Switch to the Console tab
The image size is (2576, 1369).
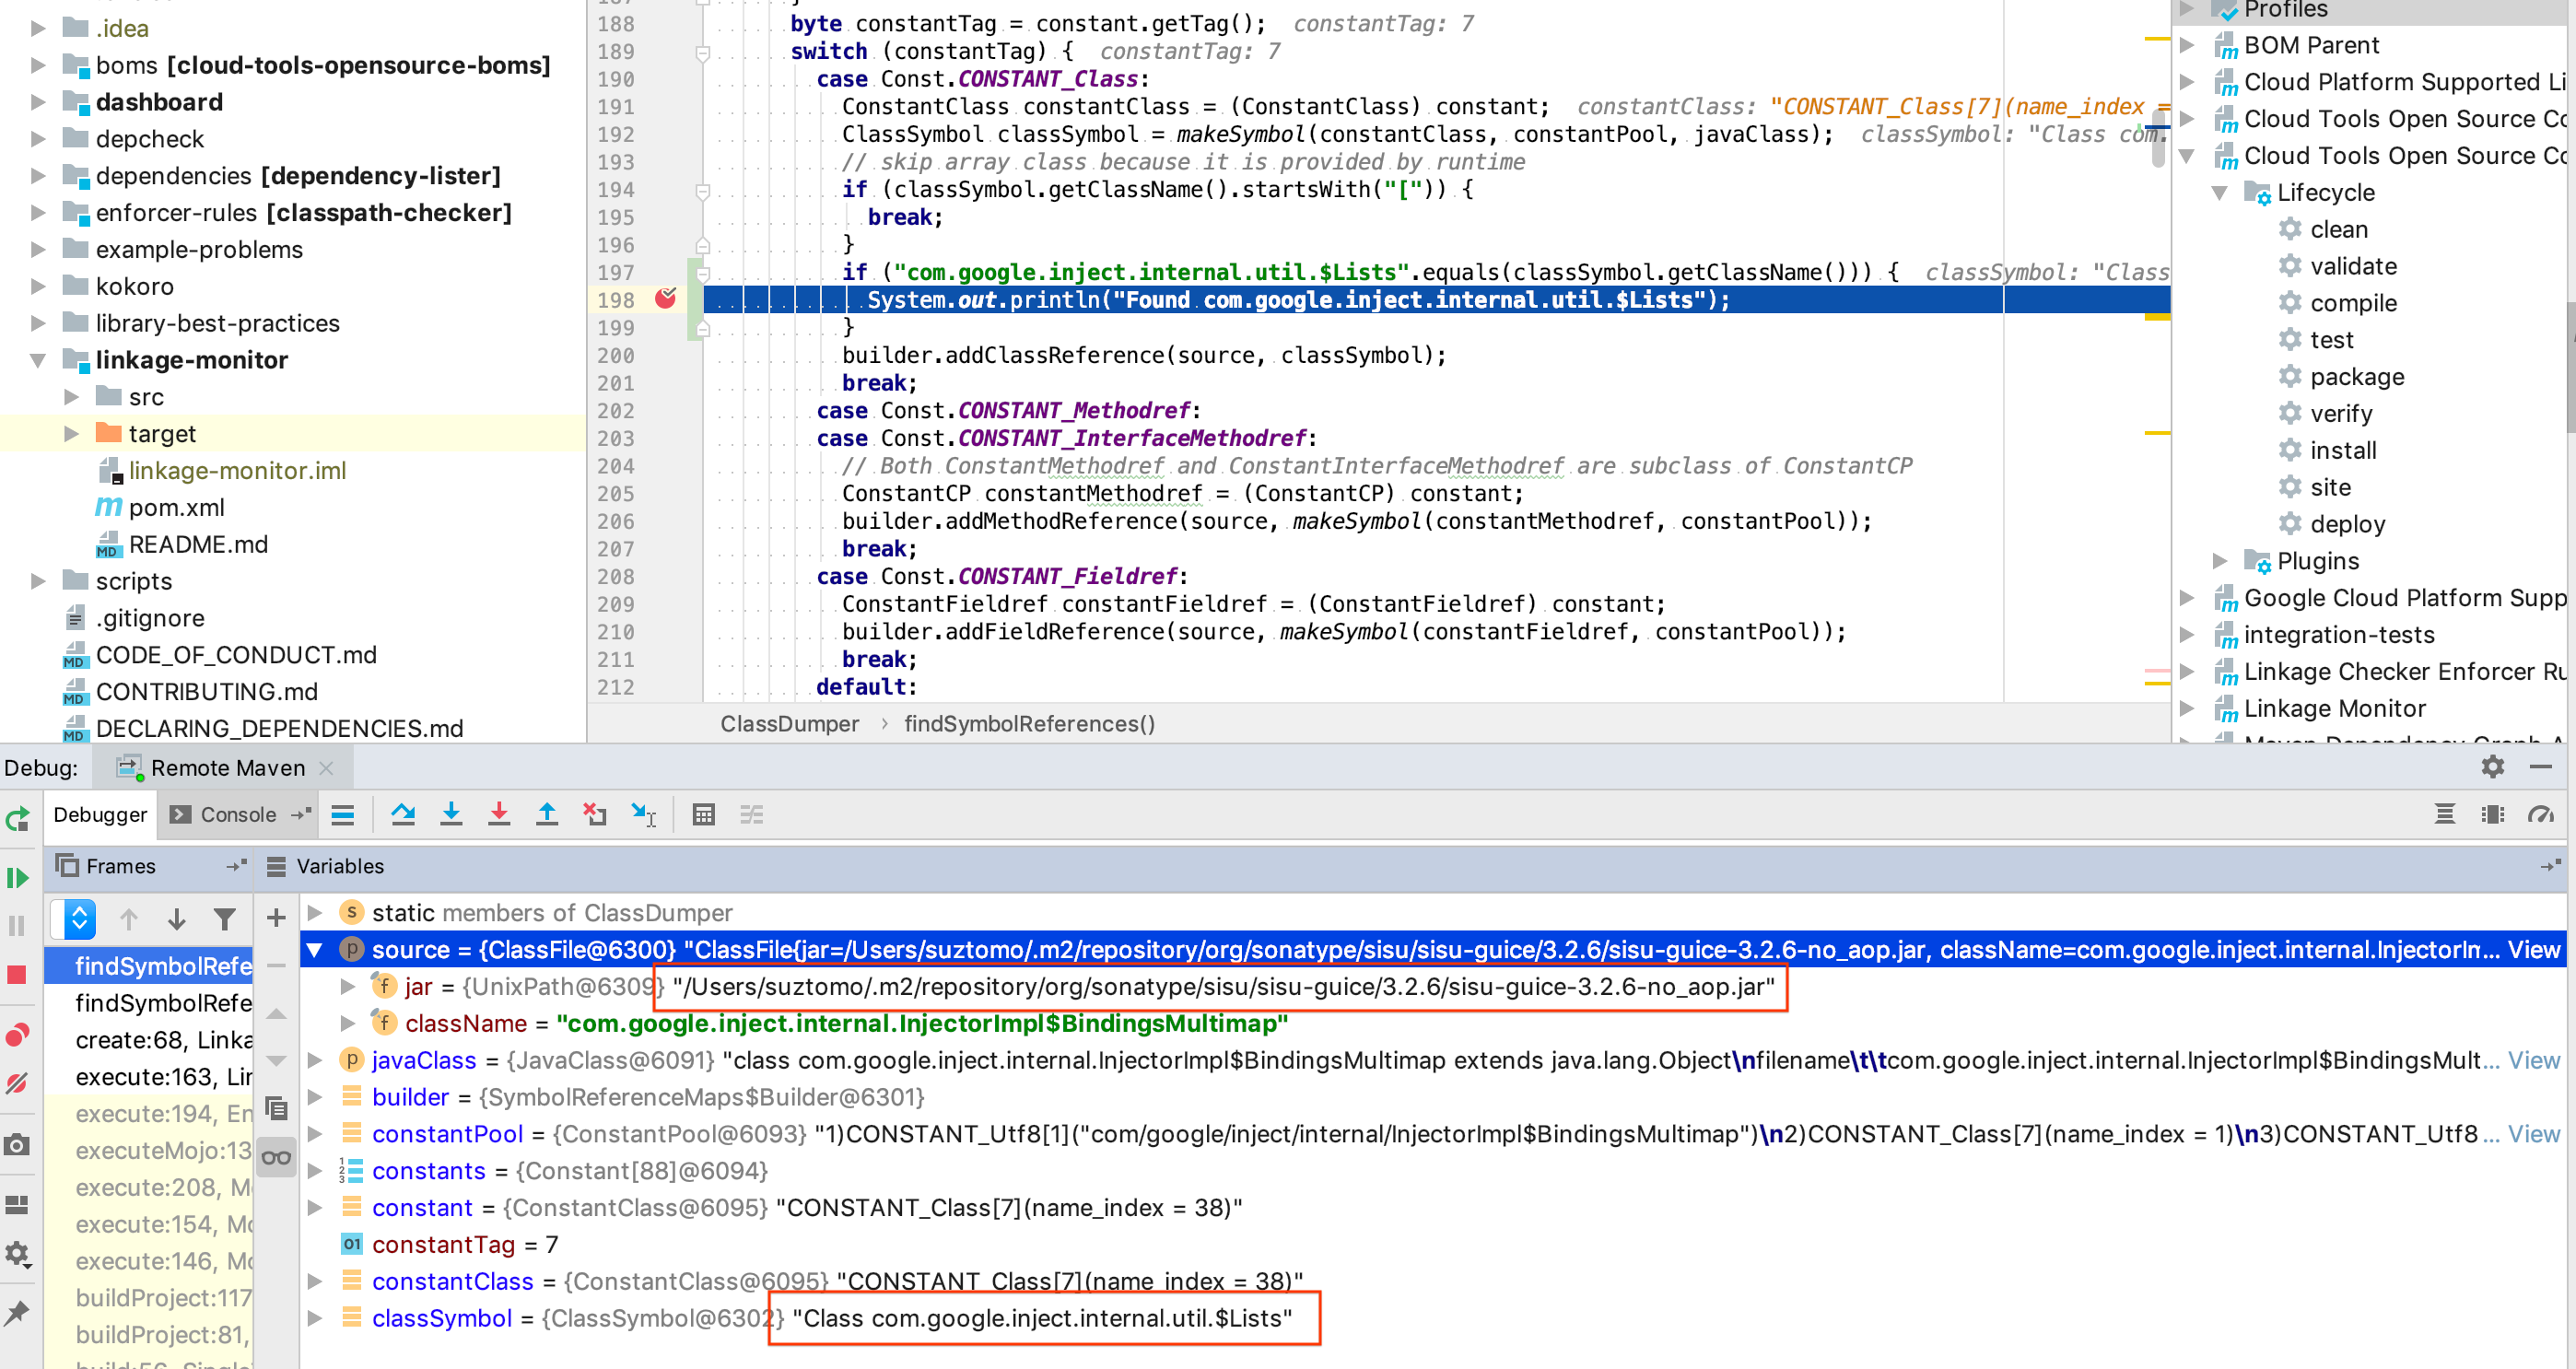point(239,814)
